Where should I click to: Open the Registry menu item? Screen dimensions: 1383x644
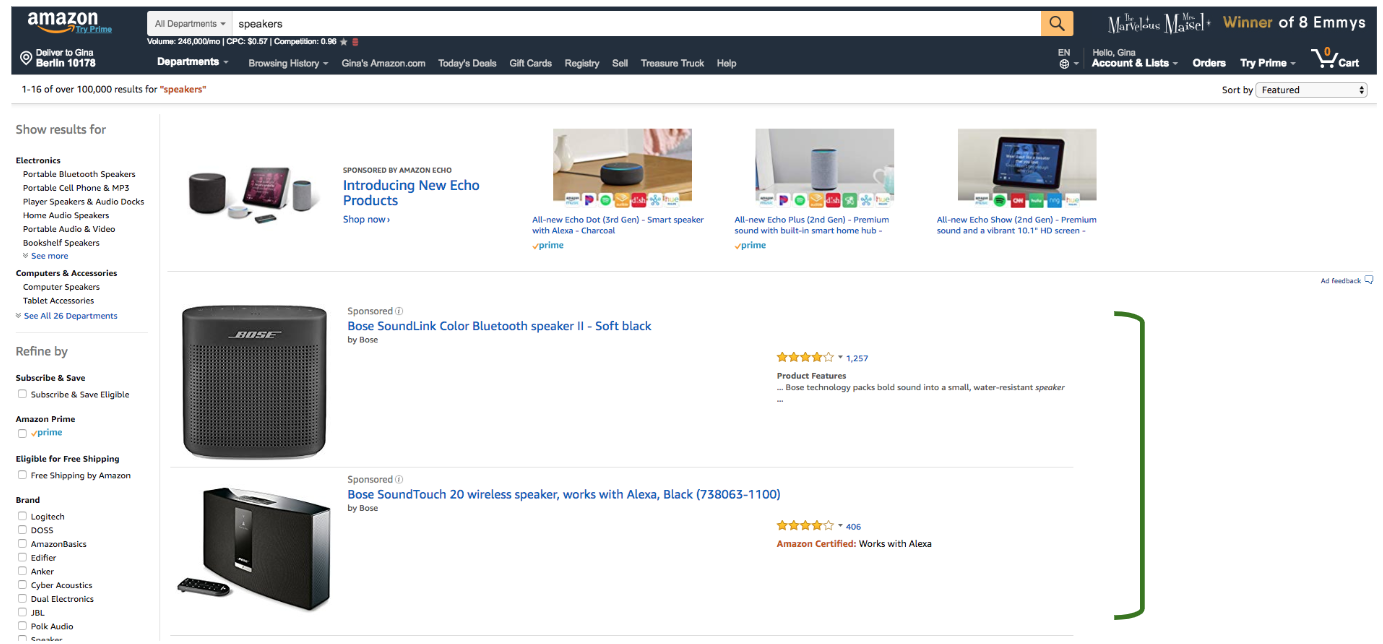(582, 63)
